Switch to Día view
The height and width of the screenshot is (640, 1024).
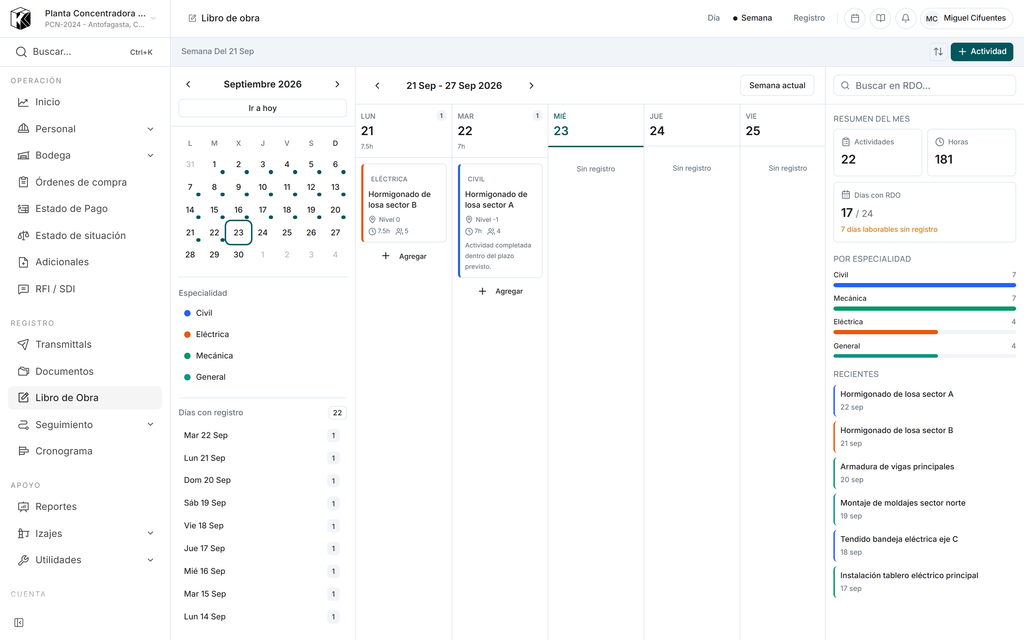[713, 18]
